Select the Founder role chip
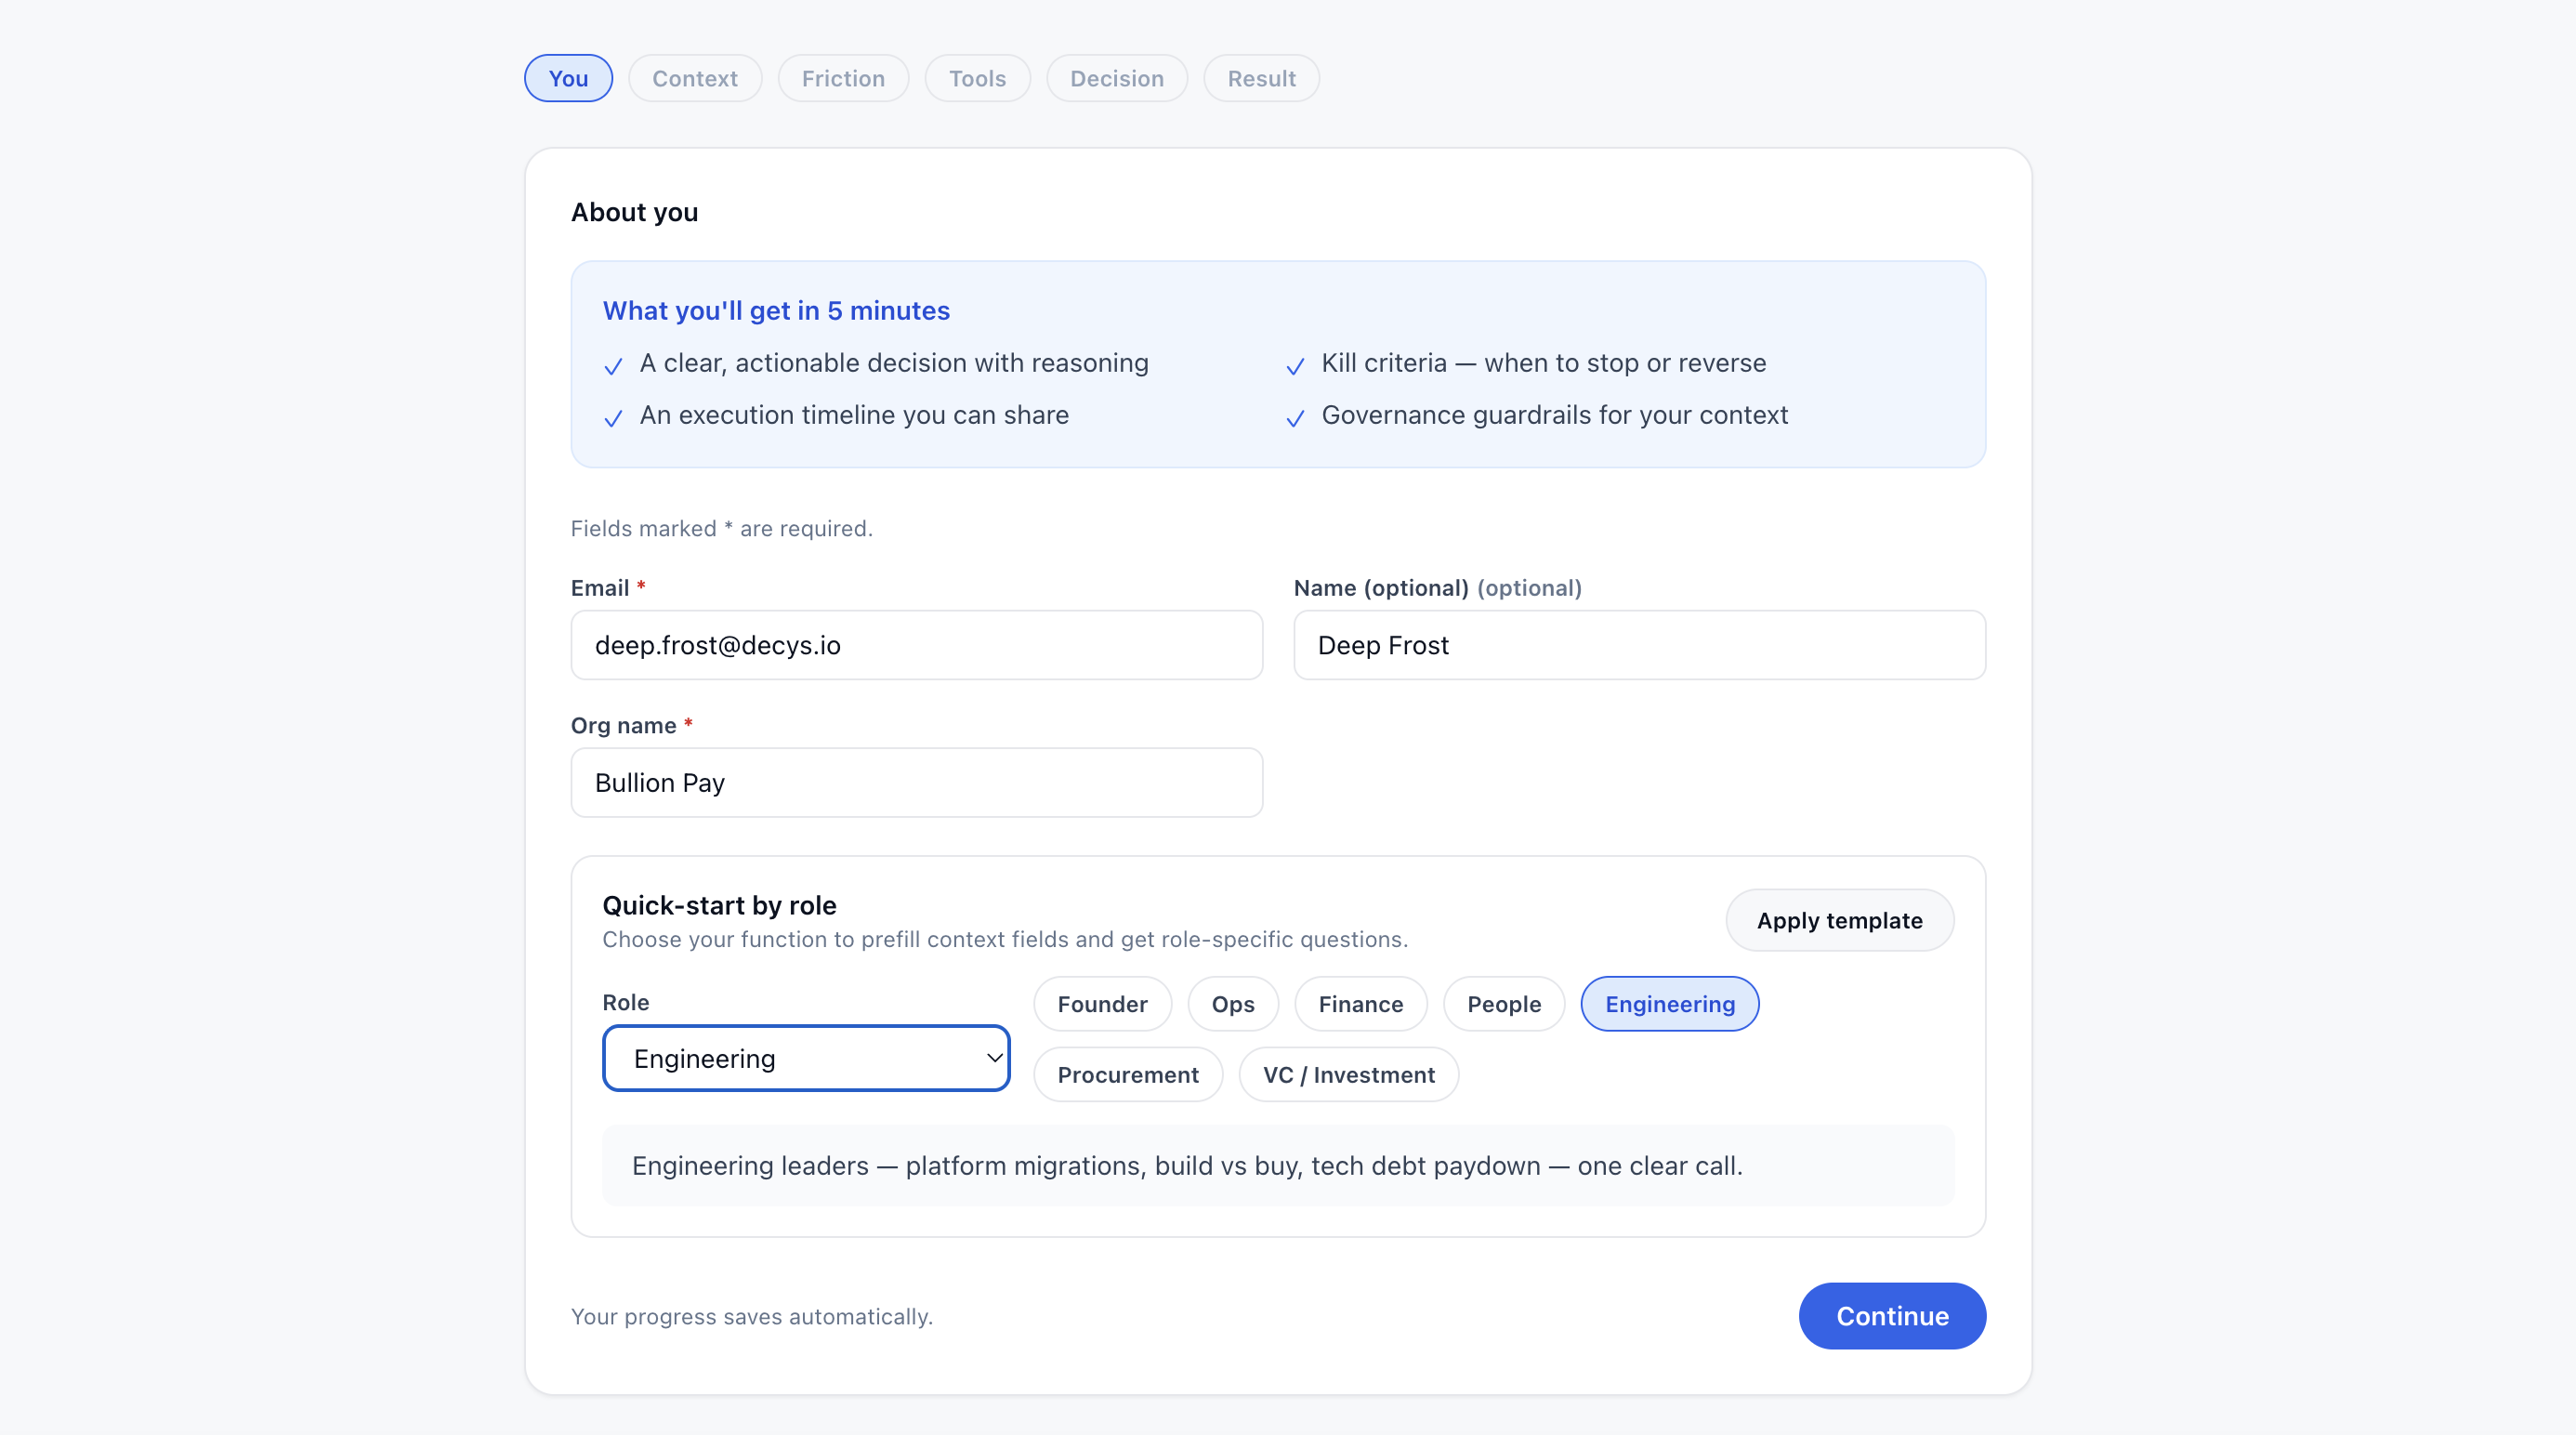The height and width of the screenshot is (1435, 2576). coord(1102,1004)
